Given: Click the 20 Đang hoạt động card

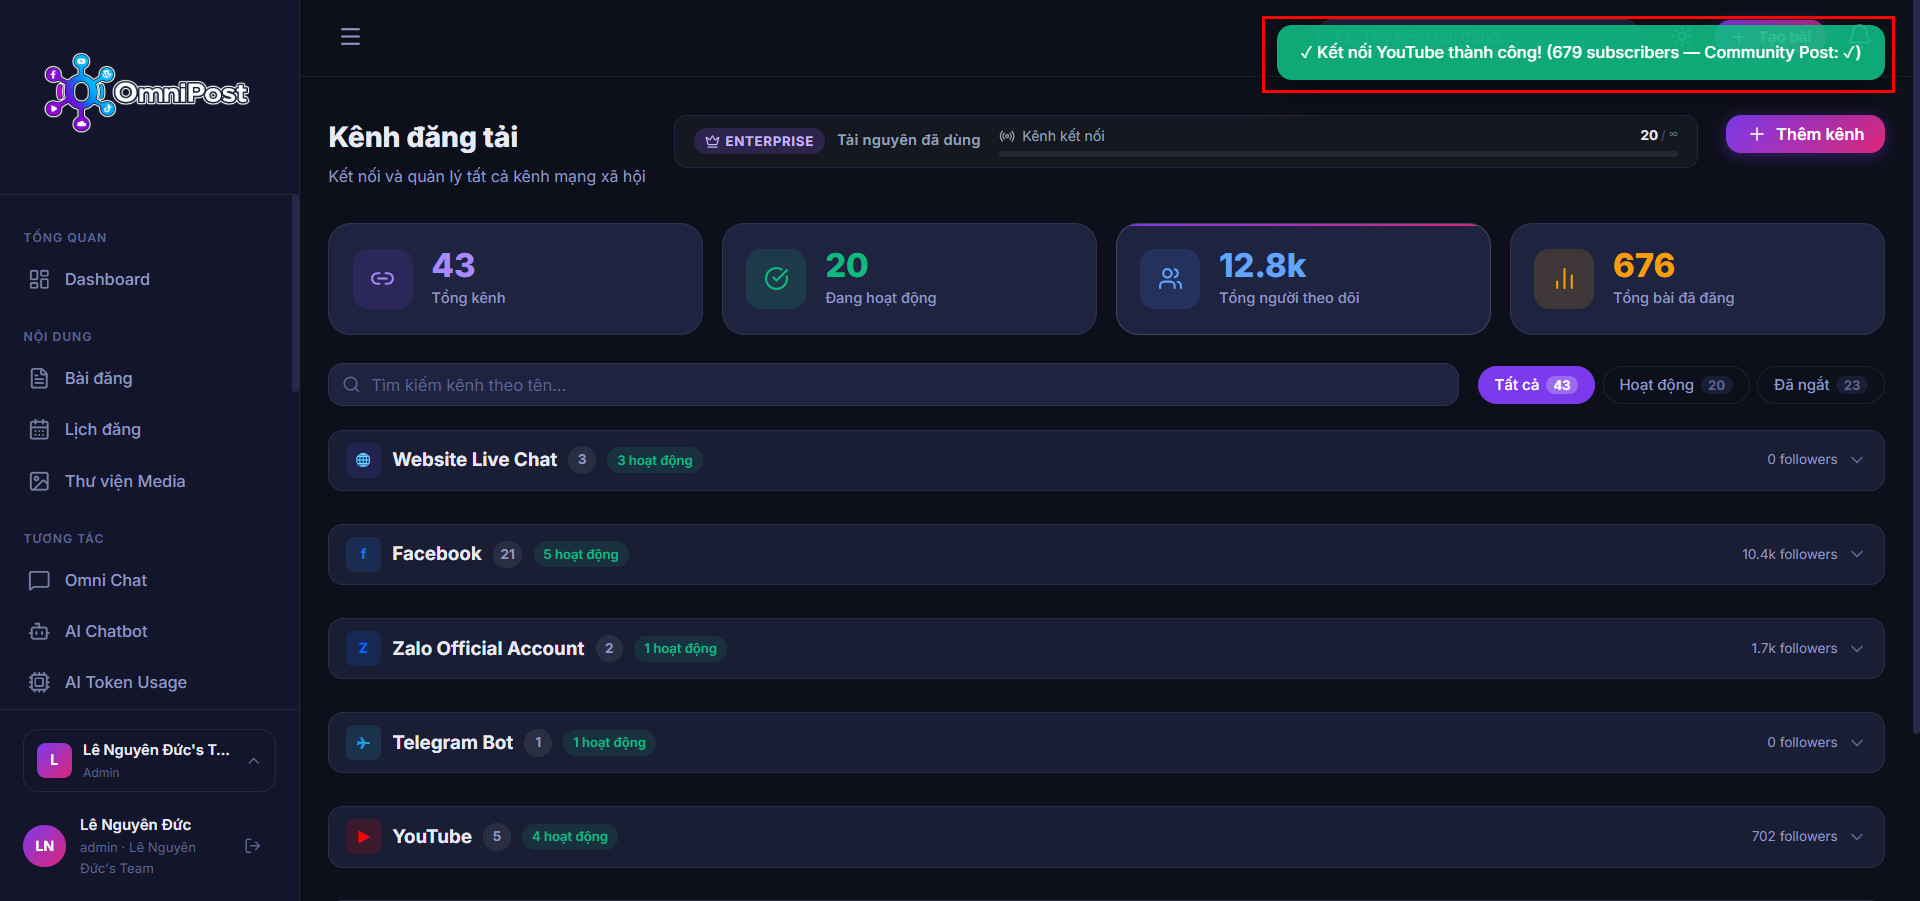Looking at the screenshot, I should pyautogui.click(x=909, y=279).
